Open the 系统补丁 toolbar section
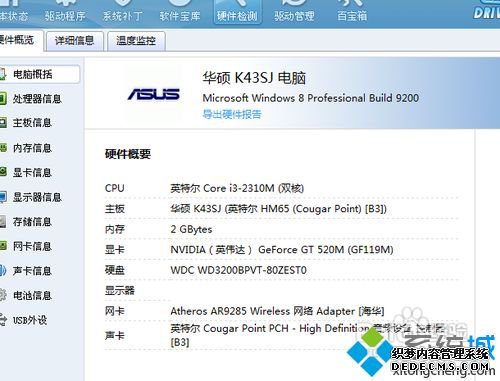The width and height of the screenshot is (500, 381). [122, 13]
